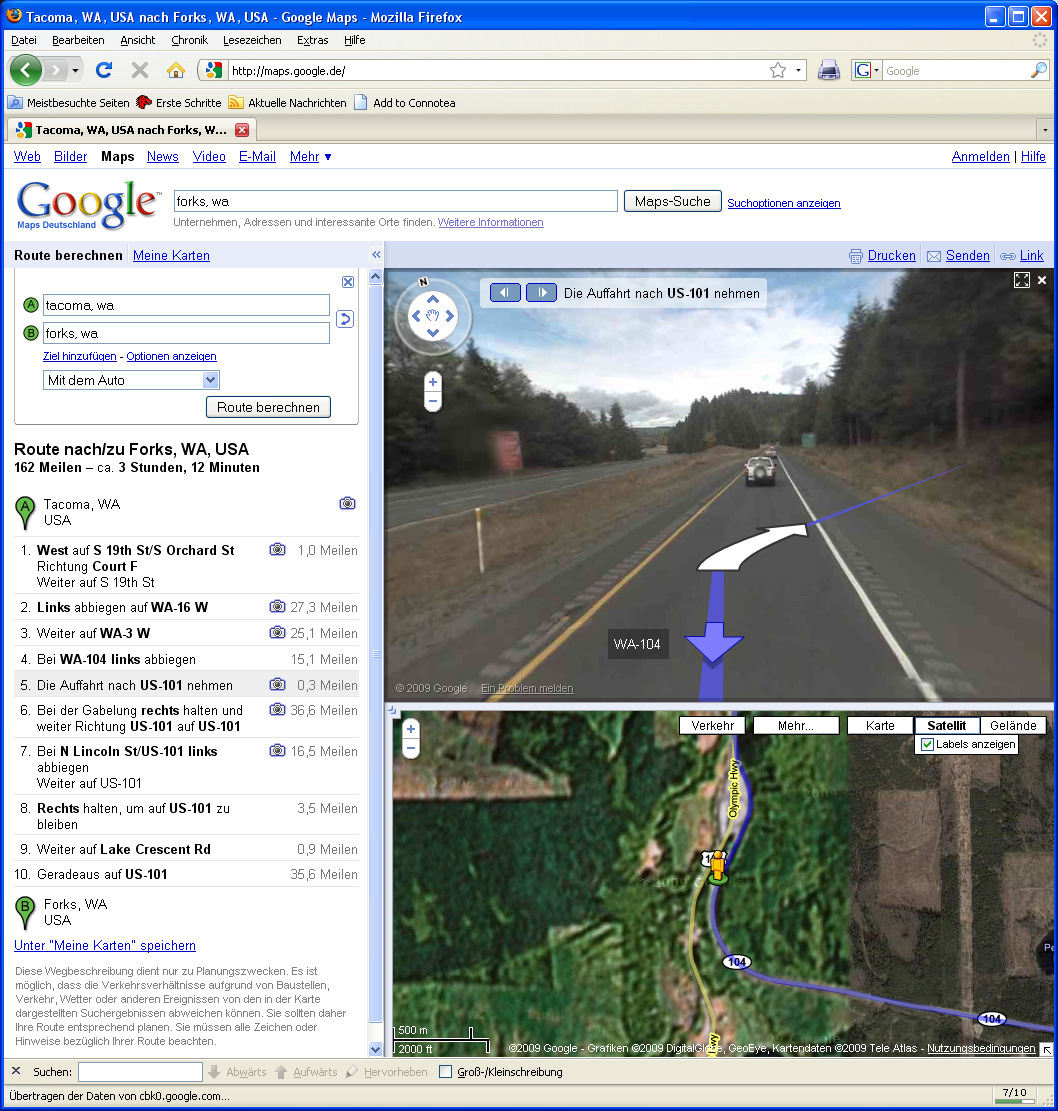
Task: Click the destination field containing forks, wa
Action: pos(186,333)
